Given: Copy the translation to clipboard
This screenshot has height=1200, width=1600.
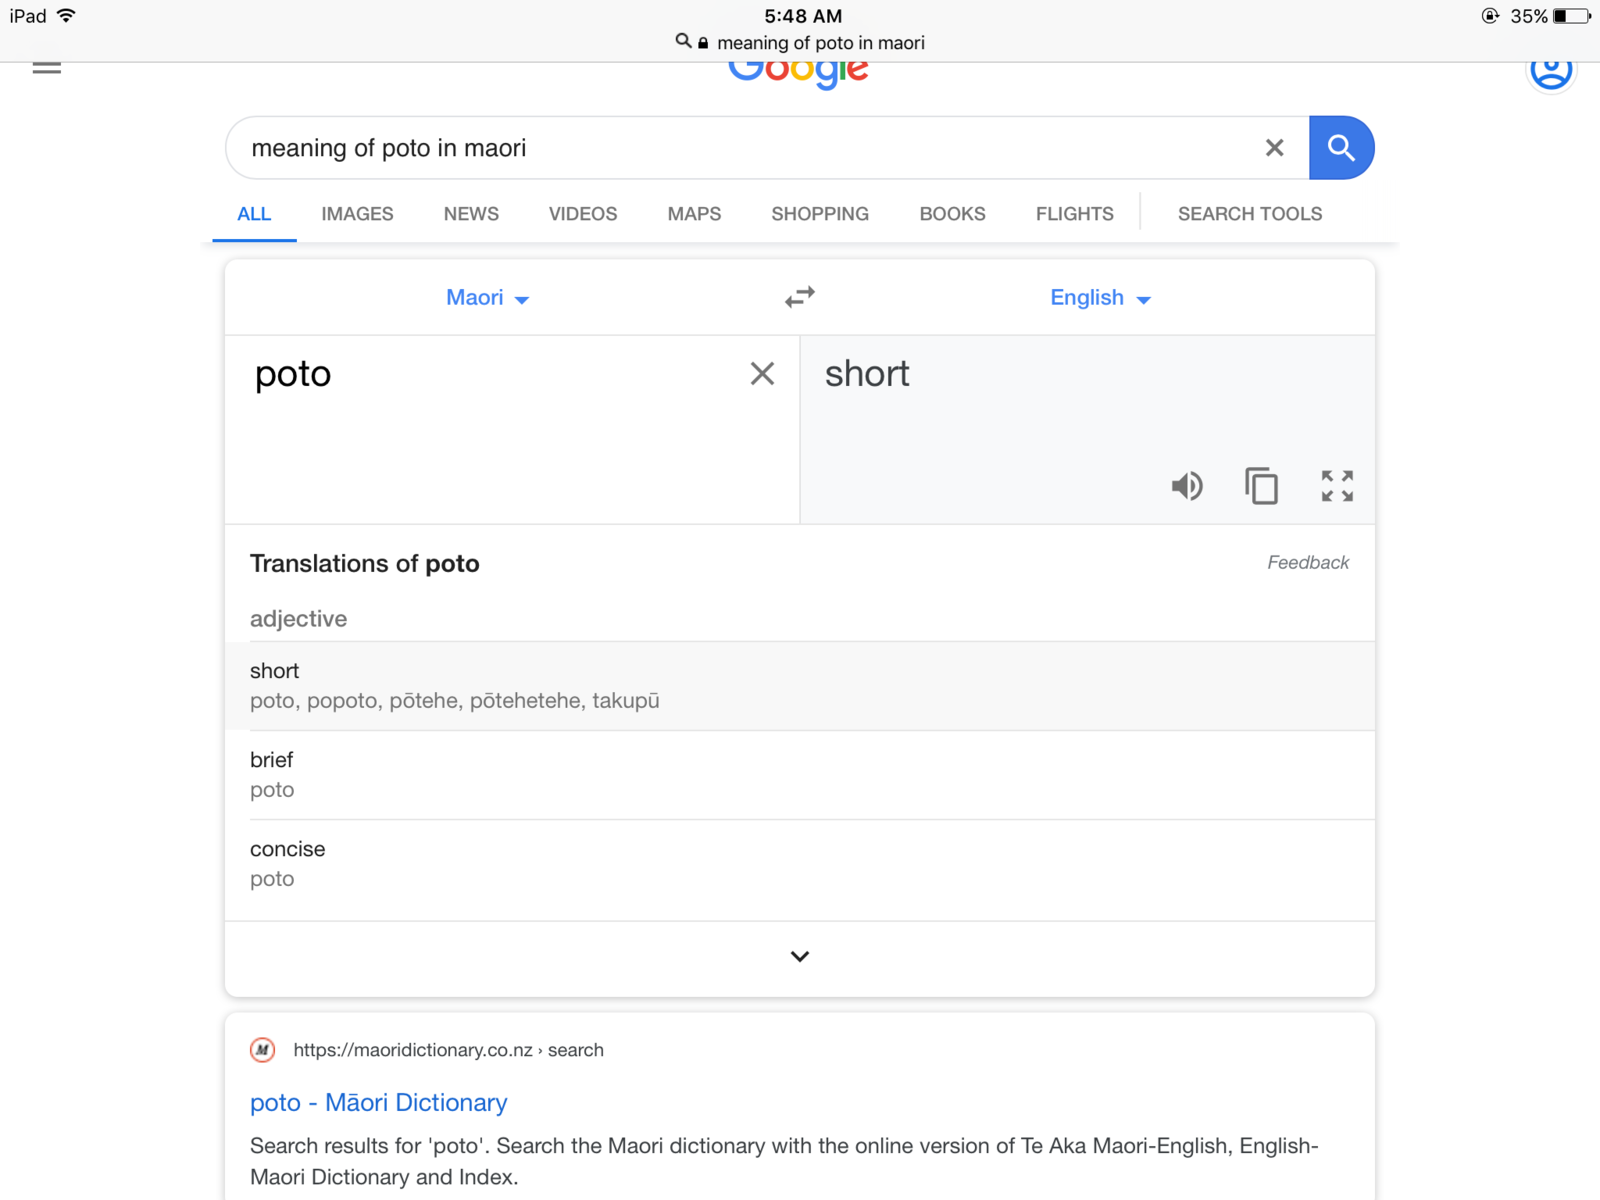Looking at the screenshot, I should pyautogui.click(x=1261, y=486).
